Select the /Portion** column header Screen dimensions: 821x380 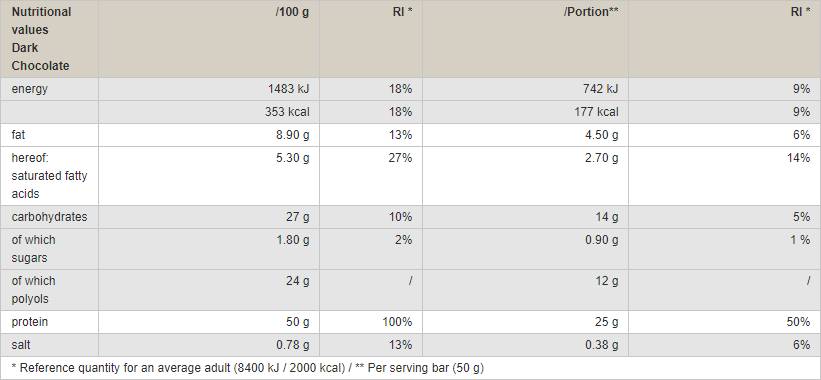coord(591,12)
